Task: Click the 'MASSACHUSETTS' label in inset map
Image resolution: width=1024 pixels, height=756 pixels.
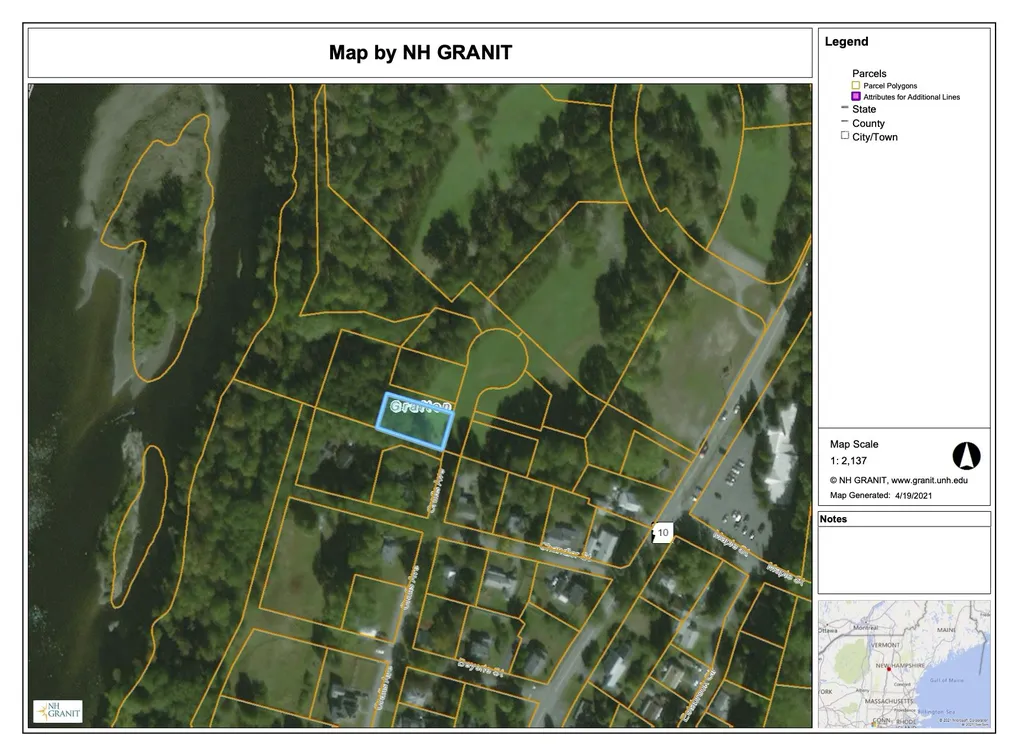Action: coord(888,701)
